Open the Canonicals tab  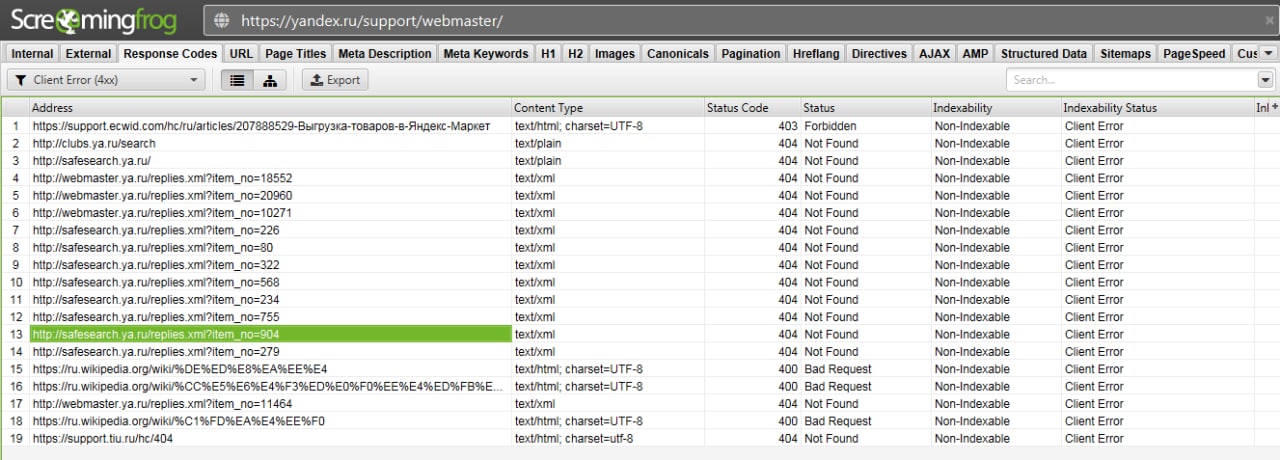[x=678, y=54]
